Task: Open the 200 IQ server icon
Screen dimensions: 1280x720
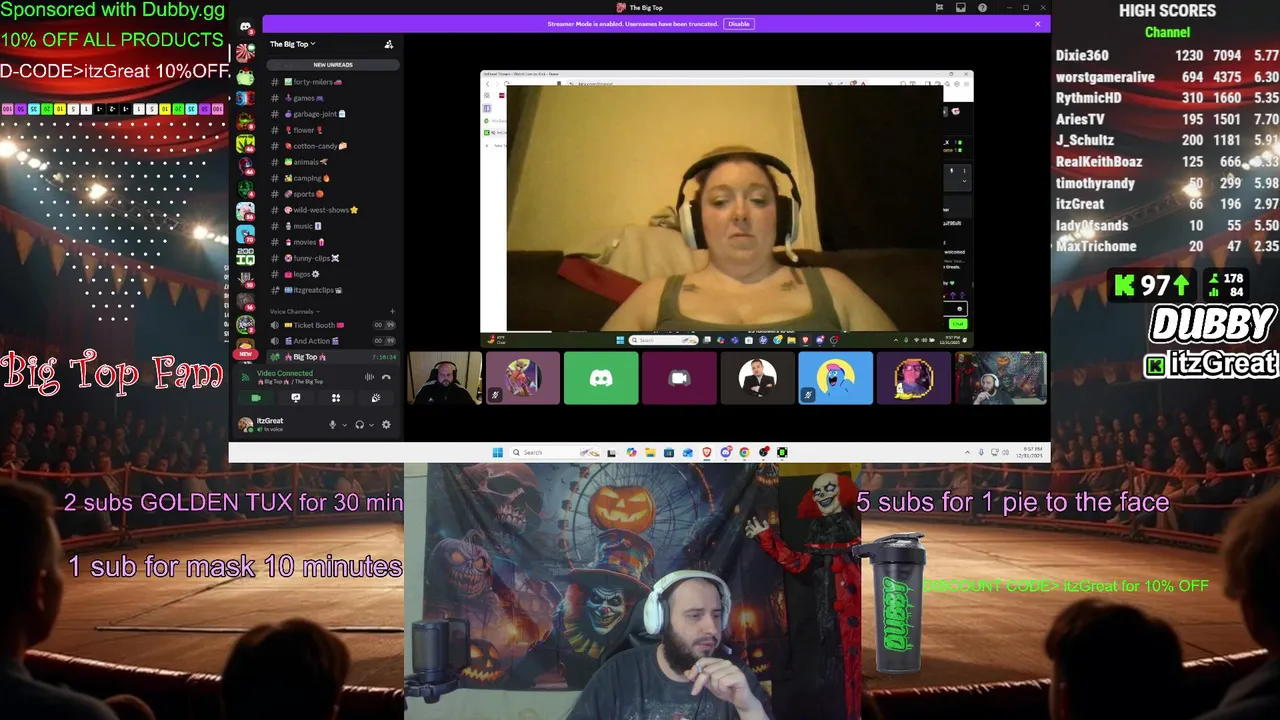Action: [x=245, y=256]
